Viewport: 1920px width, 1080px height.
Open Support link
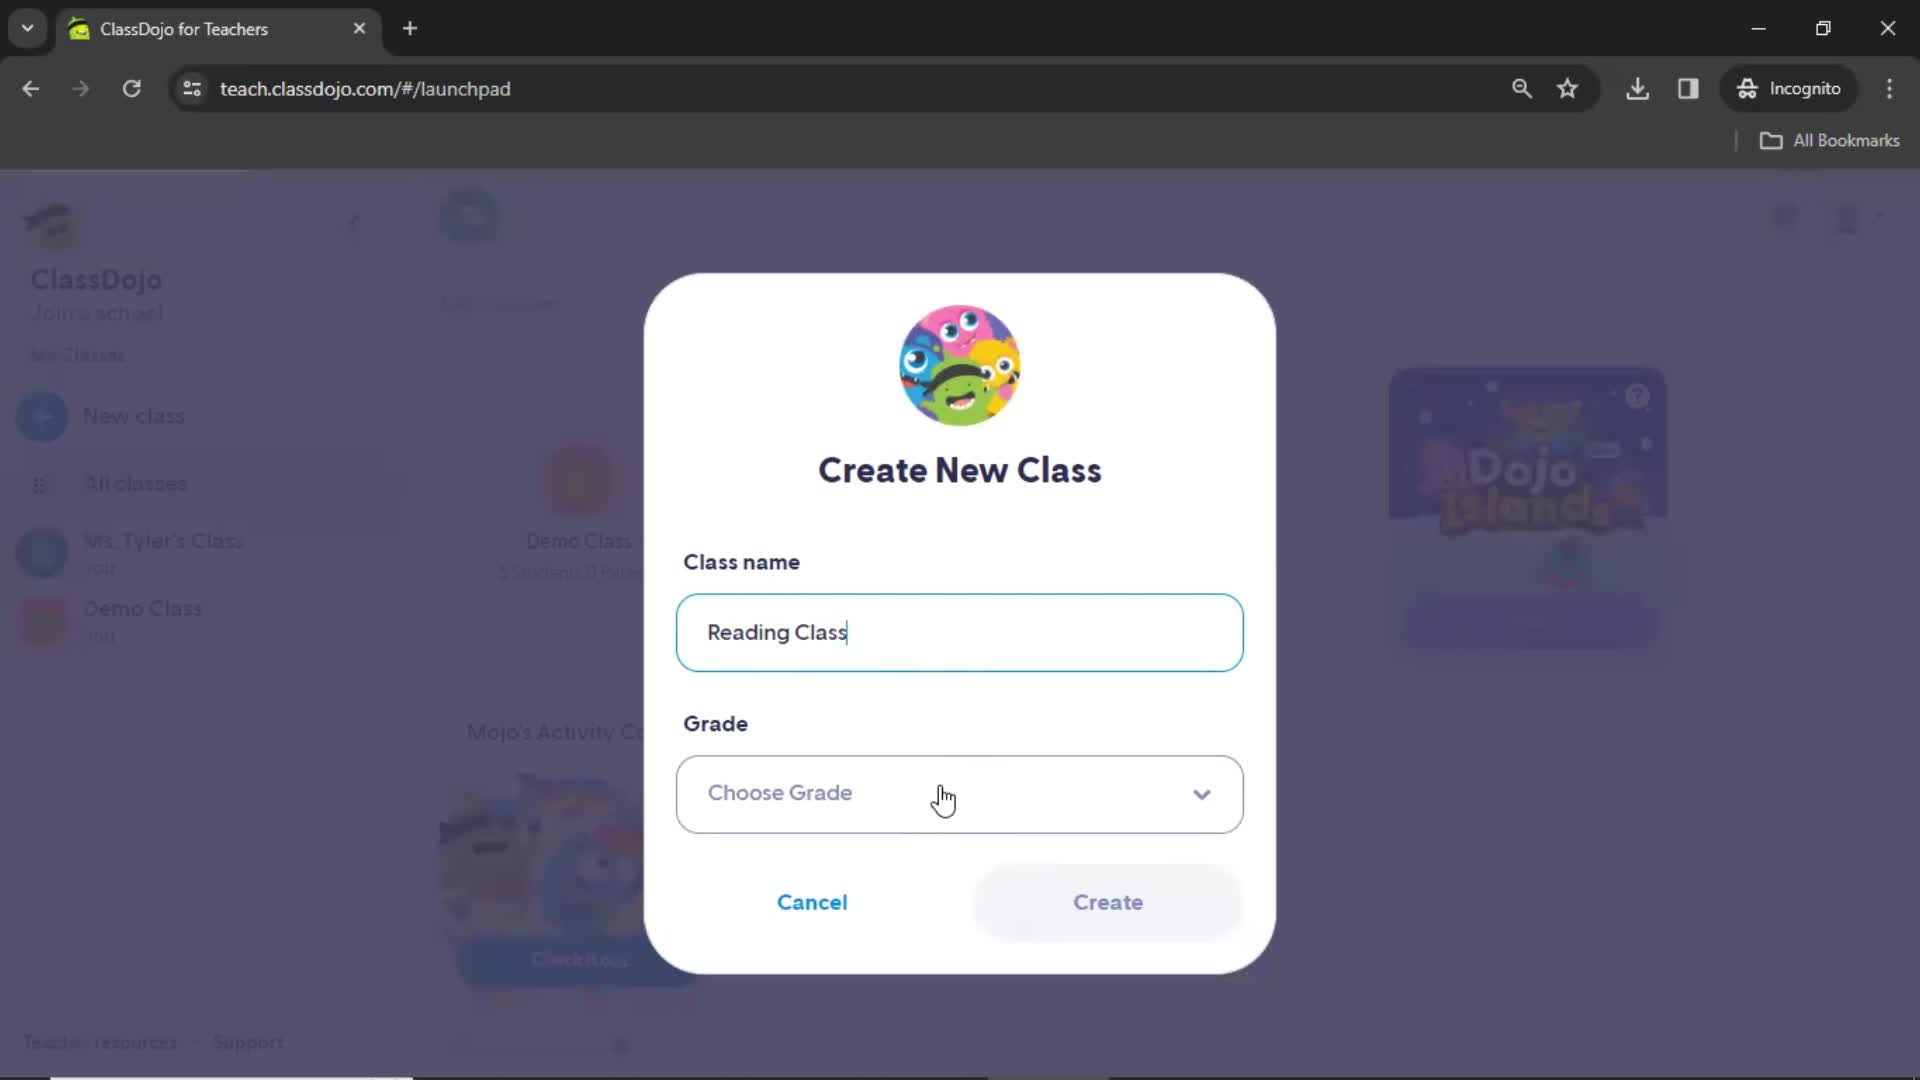pos(248,1042)
